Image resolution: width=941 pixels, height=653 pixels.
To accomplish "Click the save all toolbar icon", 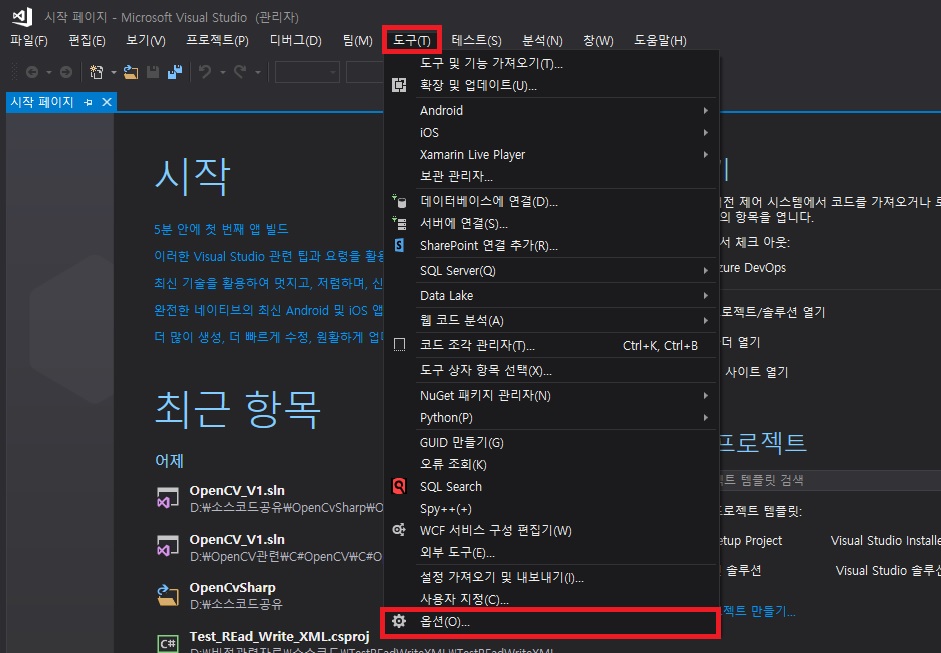I will click(x=175, y=72).
